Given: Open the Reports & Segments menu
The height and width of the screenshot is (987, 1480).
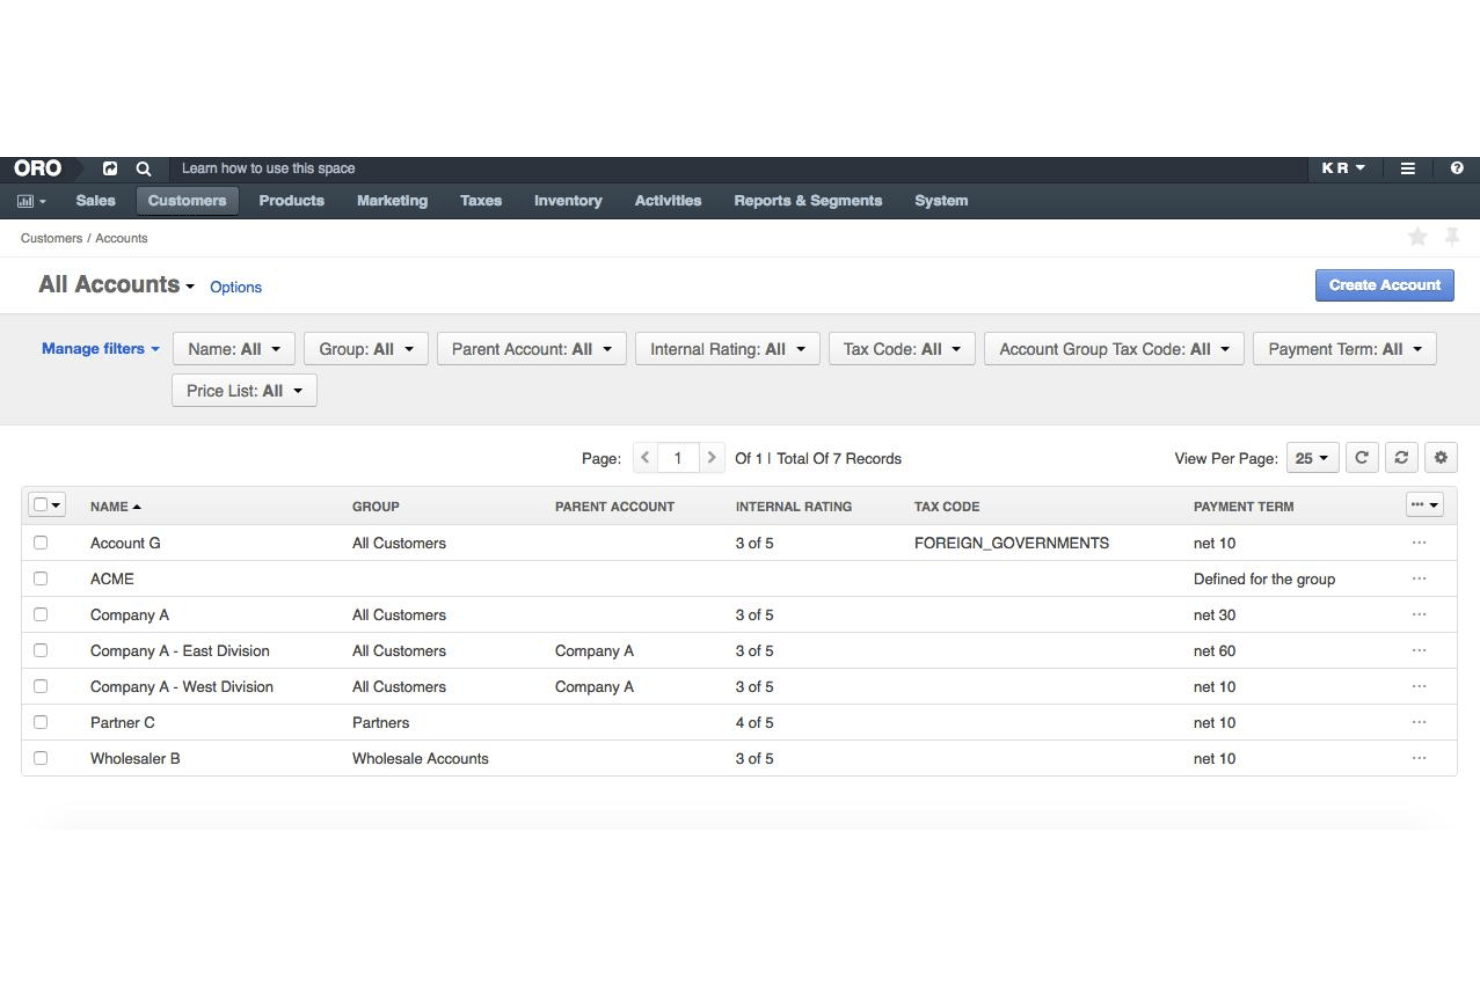Looking at the screenshot, I should click(808, 201).
